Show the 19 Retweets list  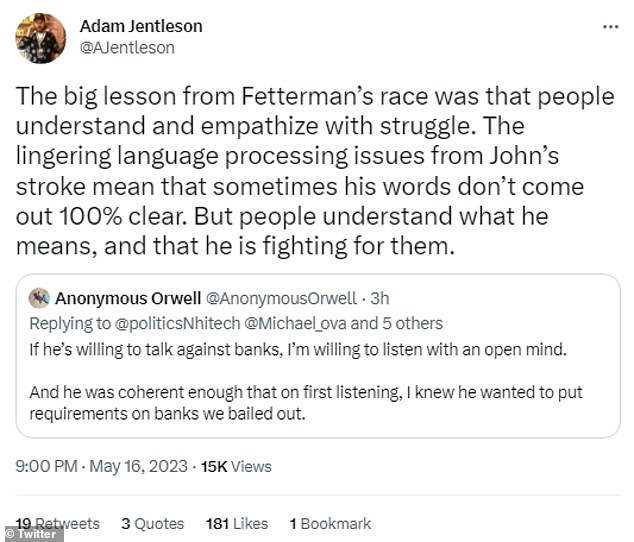pos(58,523)
